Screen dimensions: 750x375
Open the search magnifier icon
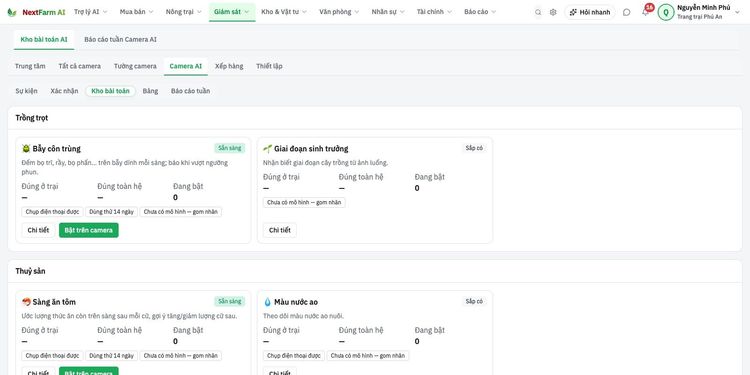538,12
